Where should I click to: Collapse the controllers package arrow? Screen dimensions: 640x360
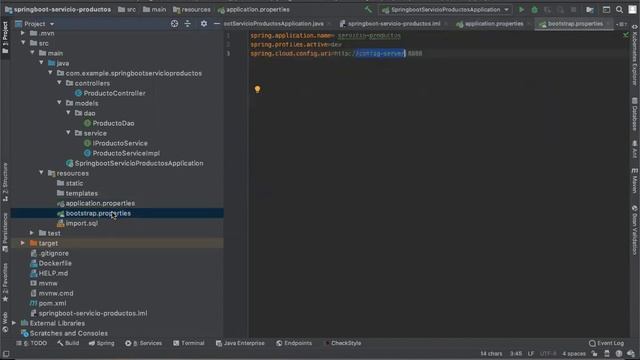tap(59, 83)
